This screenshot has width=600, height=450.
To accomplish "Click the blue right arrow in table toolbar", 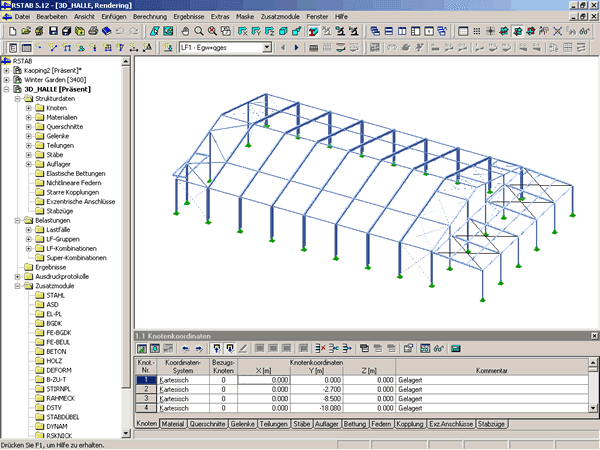I will point(199,349).
